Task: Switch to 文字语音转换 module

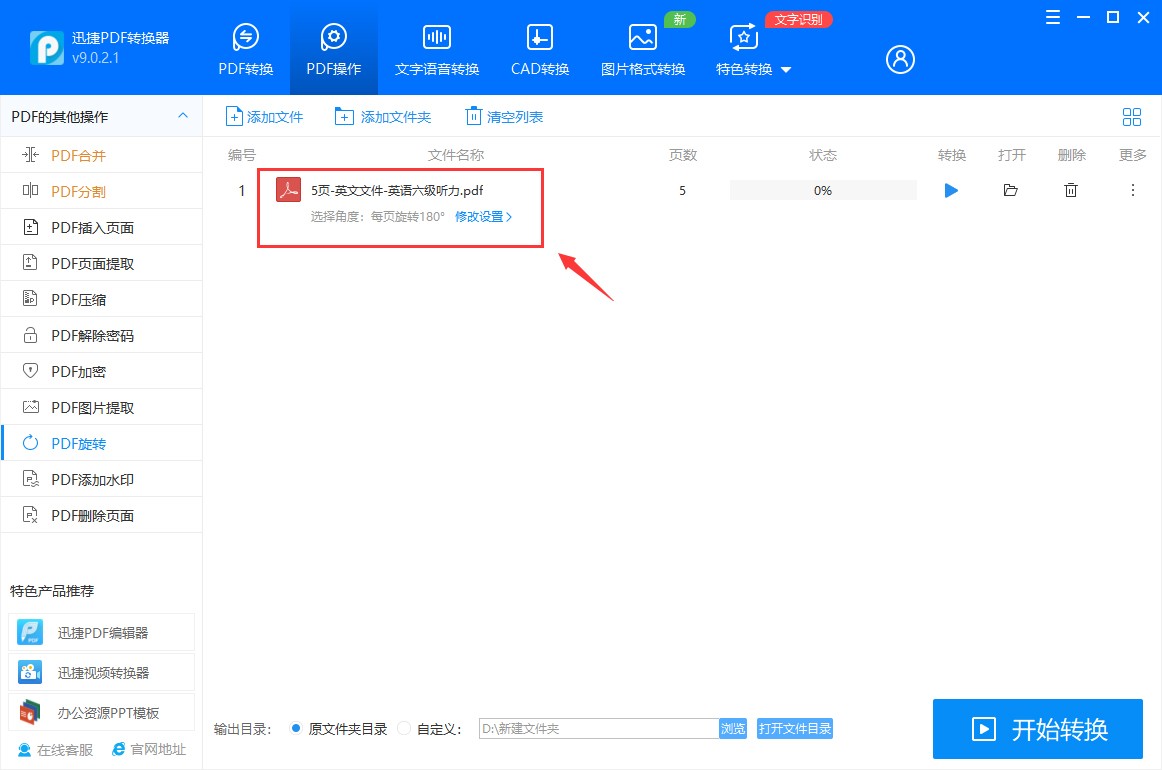Action: tap(436, 47)
